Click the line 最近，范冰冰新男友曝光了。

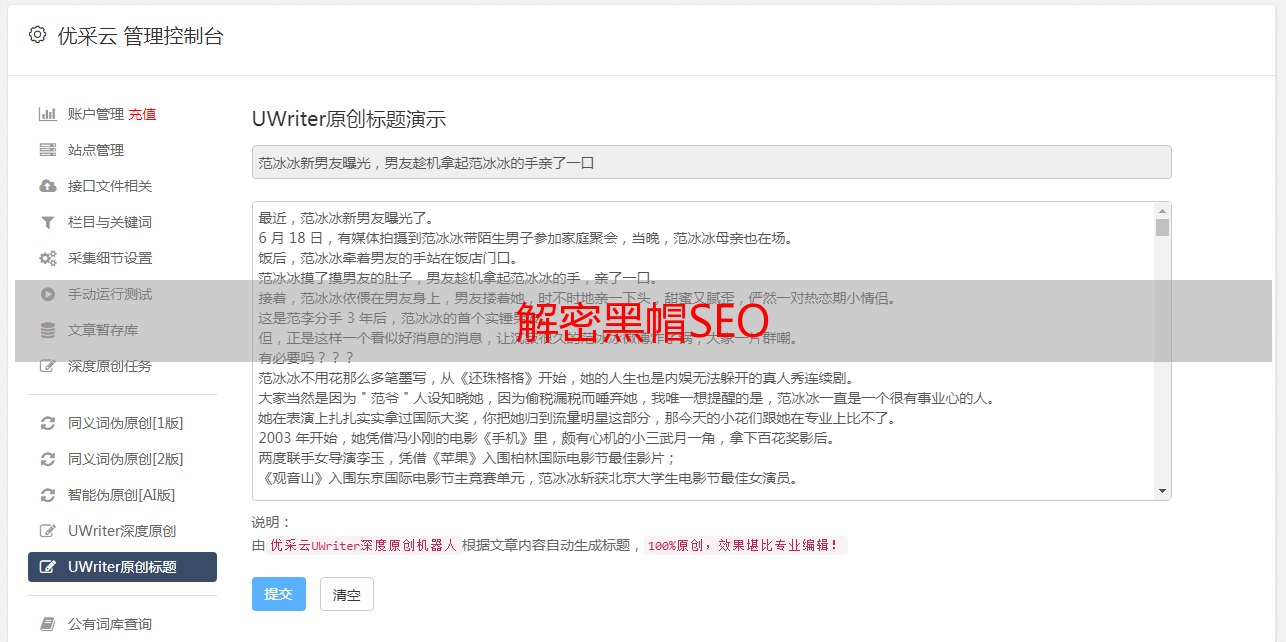point(345,218)
